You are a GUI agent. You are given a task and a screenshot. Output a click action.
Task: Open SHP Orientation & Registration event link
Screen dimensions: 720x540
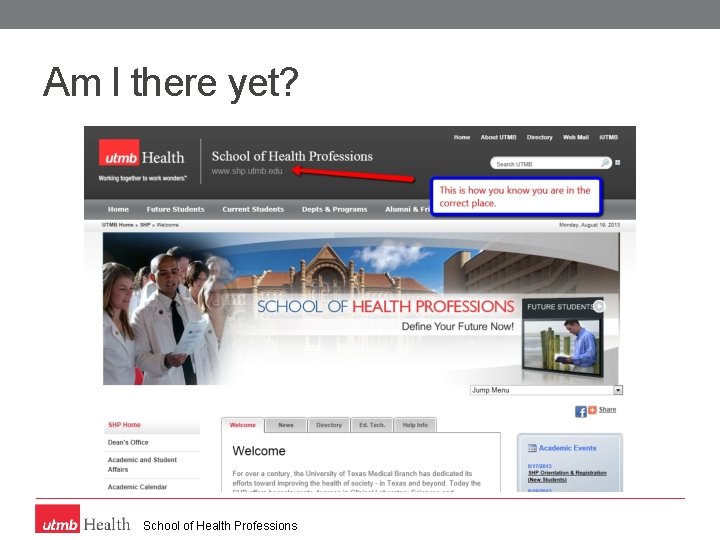tap(567, 476)
